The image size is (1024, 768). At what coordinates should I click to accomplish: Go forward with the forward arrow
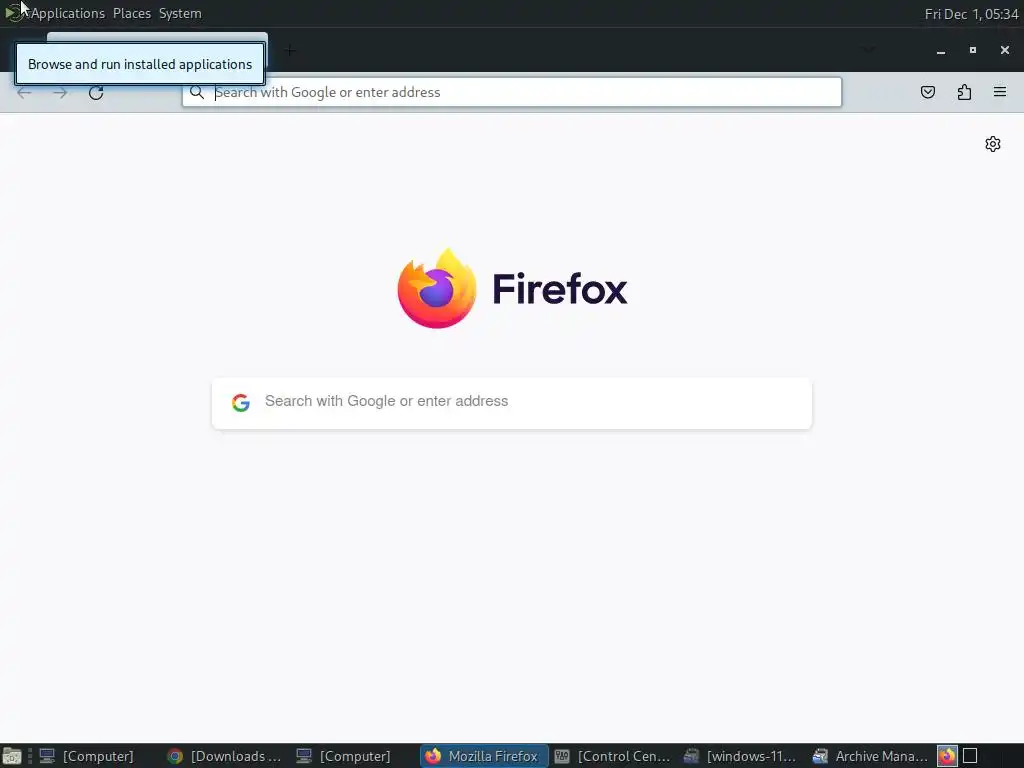coord(60,93)
